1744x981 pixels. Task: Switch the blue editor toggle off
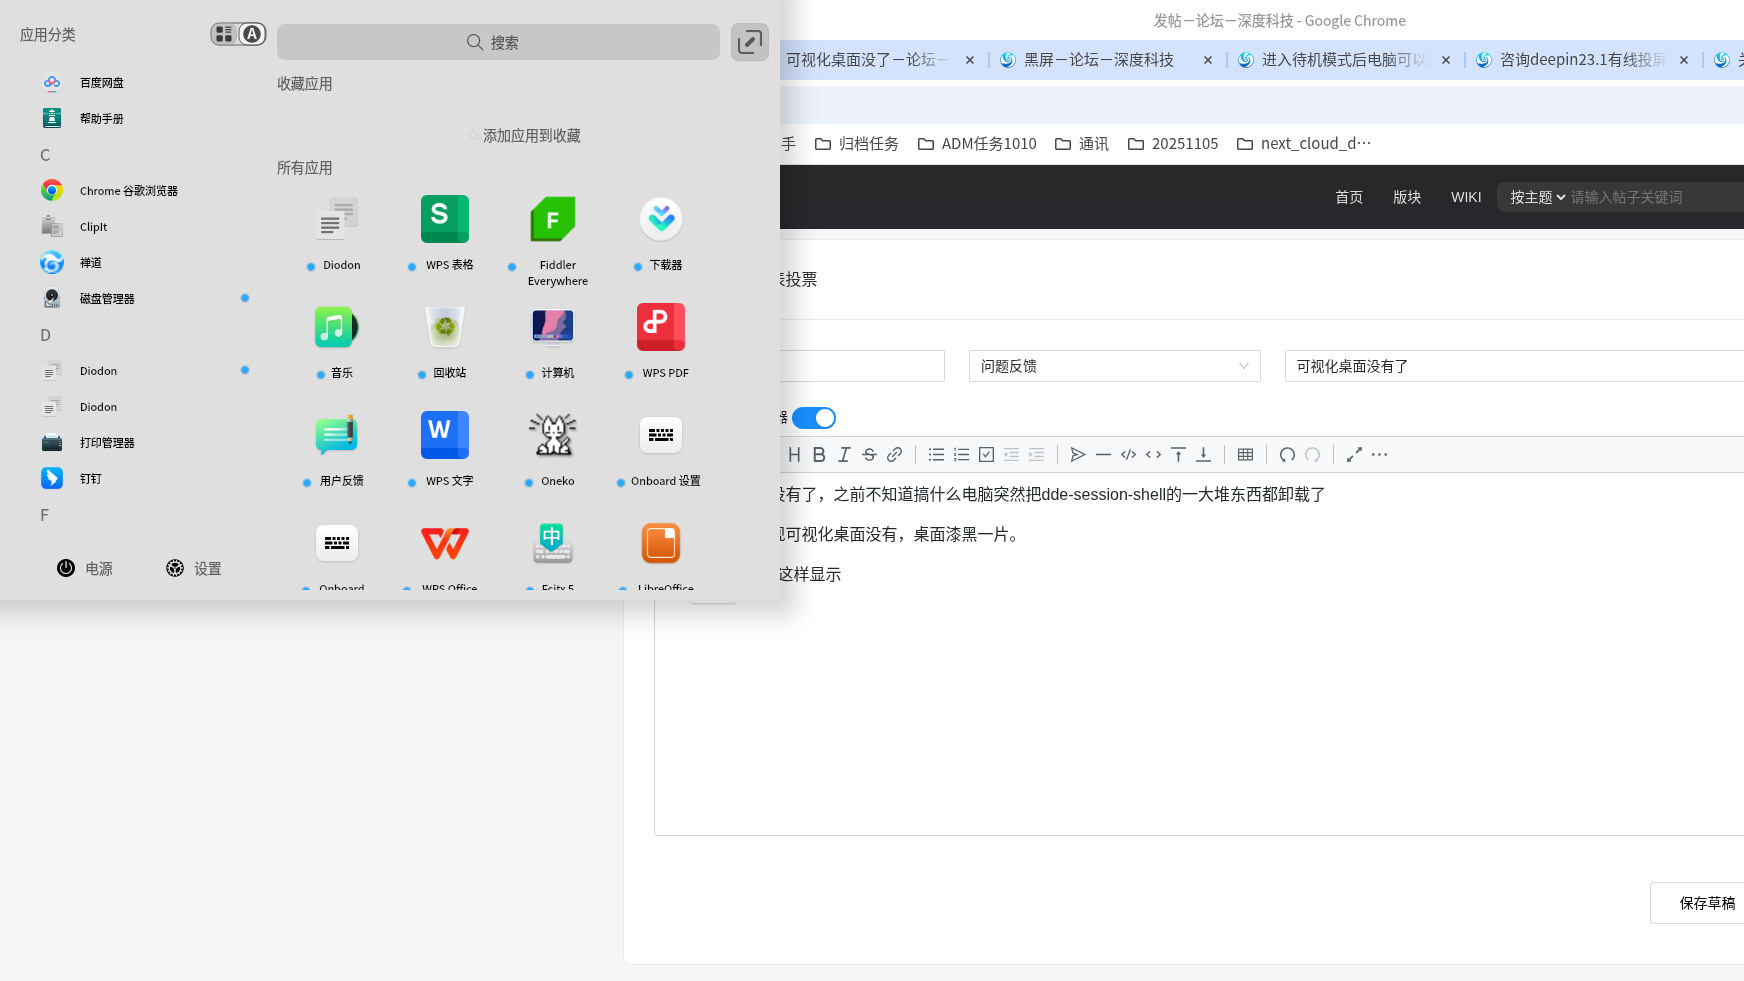(814, 418)
